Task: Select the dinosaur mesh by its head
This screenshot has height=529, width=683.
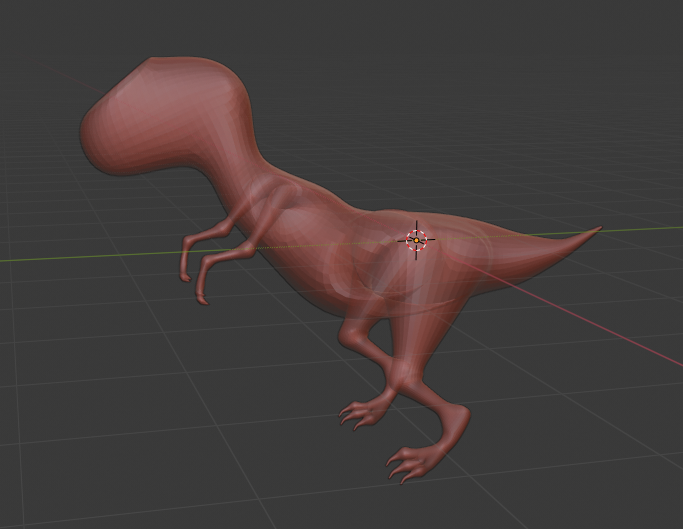Action: (166, 115)
